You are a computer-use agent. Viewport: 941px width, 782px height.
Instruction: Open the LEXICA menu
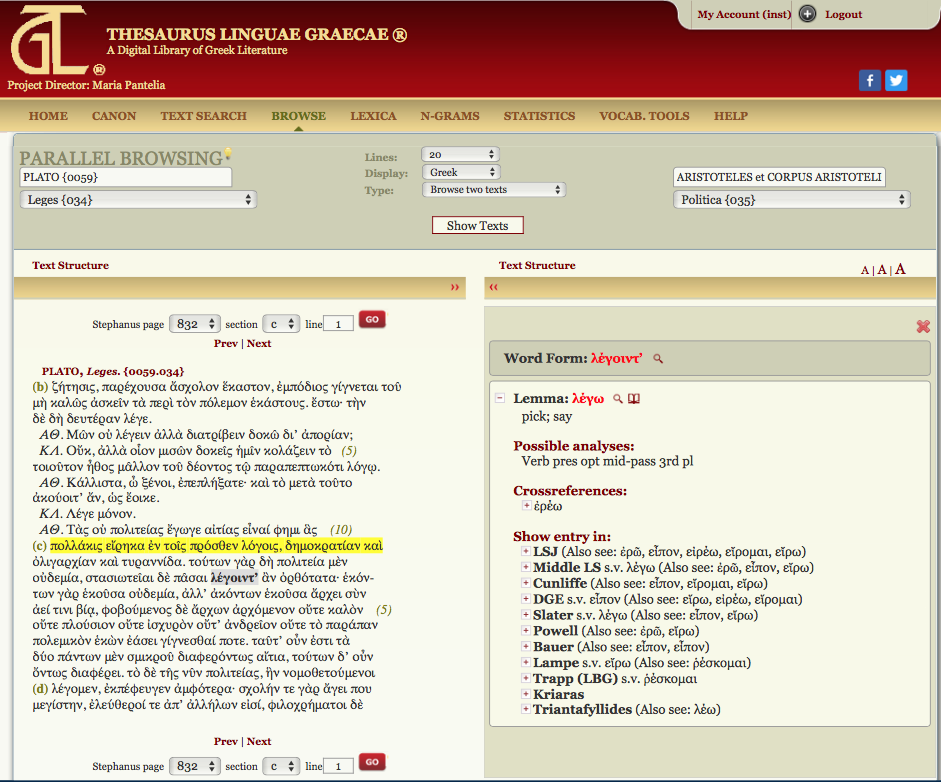pyautogui.click(x=373, y=116)
